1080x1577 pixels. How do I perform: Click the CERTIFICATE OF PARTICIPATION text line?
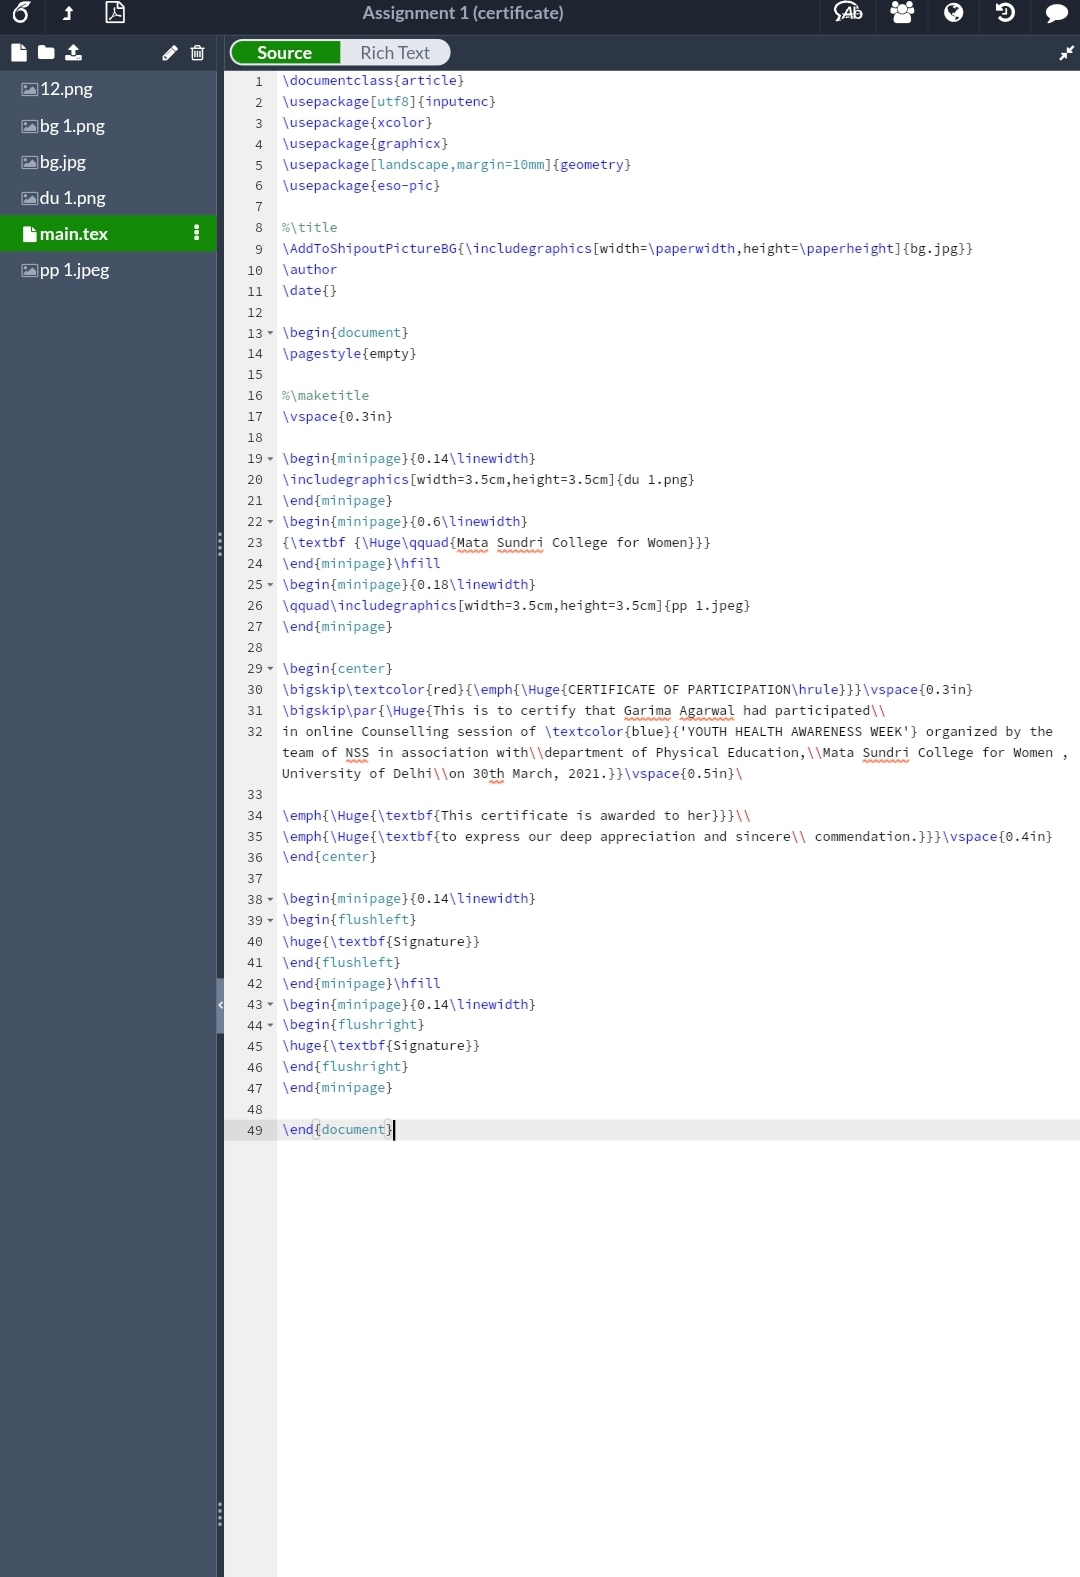(627, 689)
